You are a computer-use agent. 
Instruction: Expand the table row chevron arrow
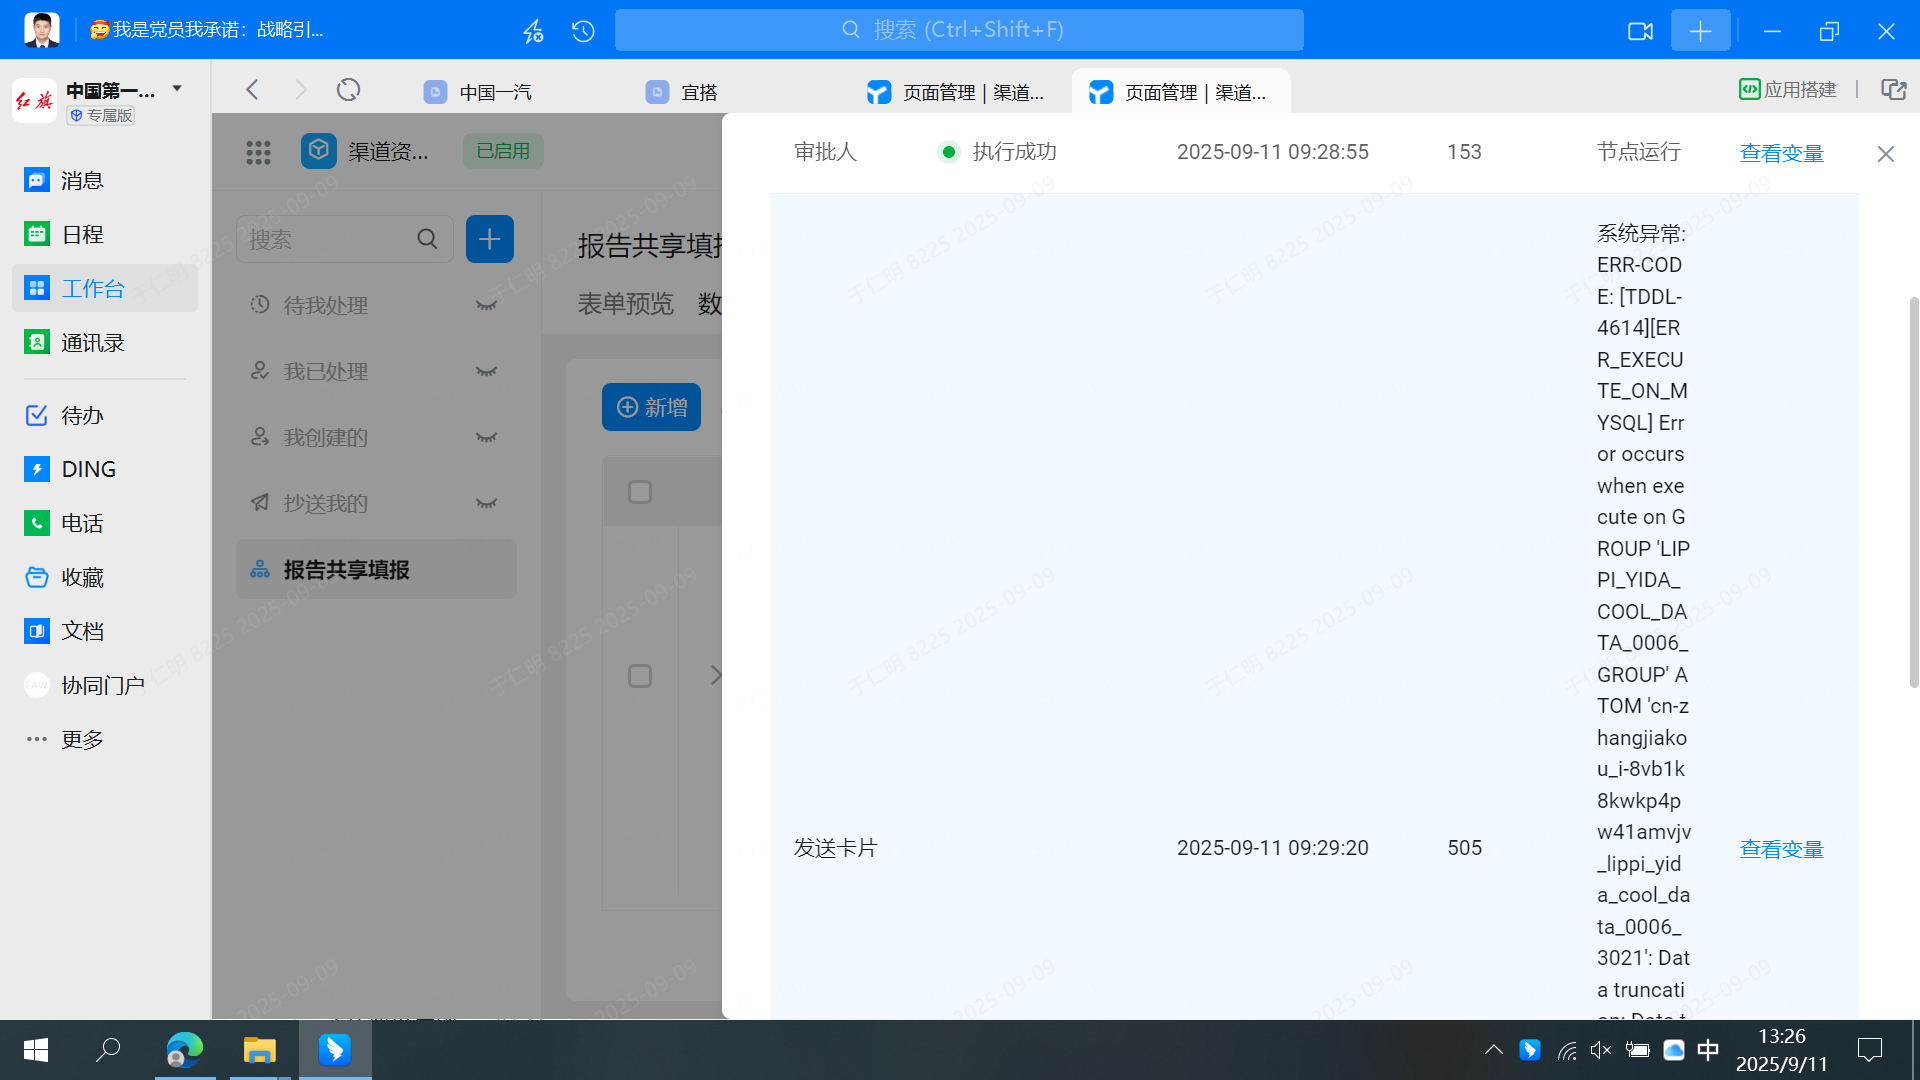pos(715,675)
